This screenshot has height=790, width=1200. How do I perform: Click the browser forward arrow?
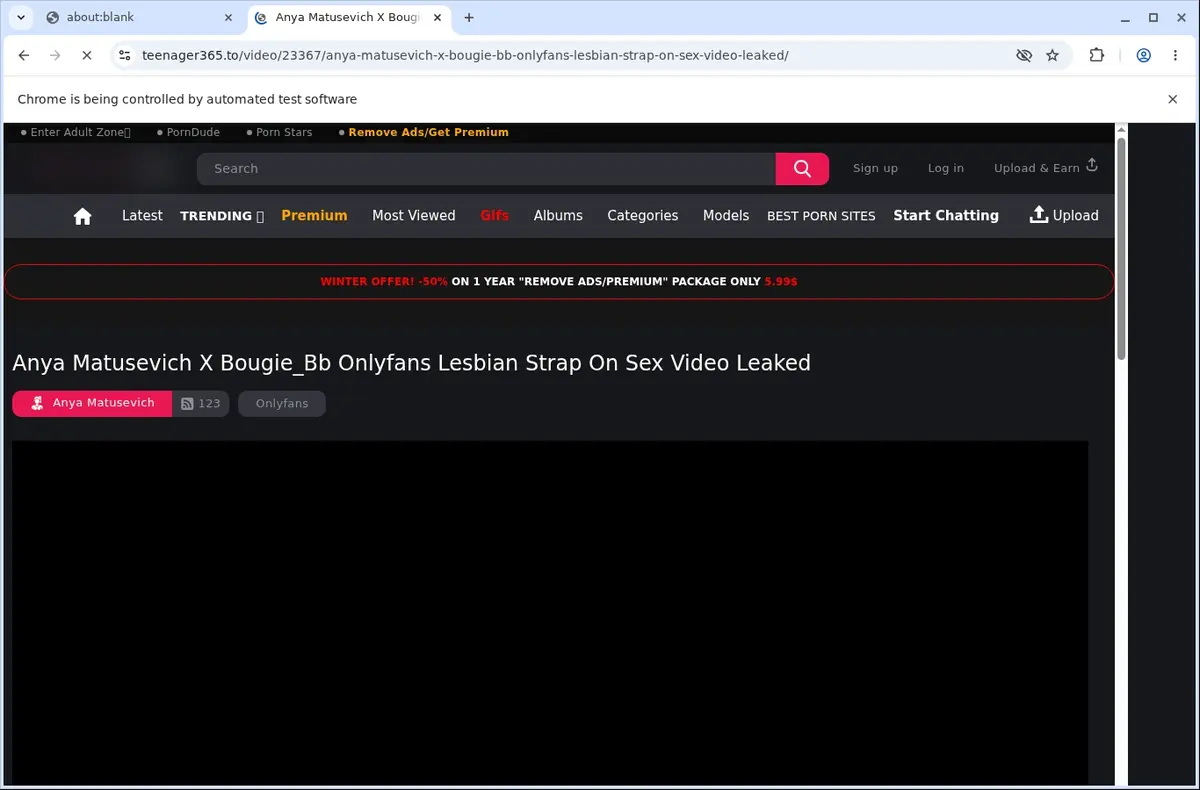point(55,55)
